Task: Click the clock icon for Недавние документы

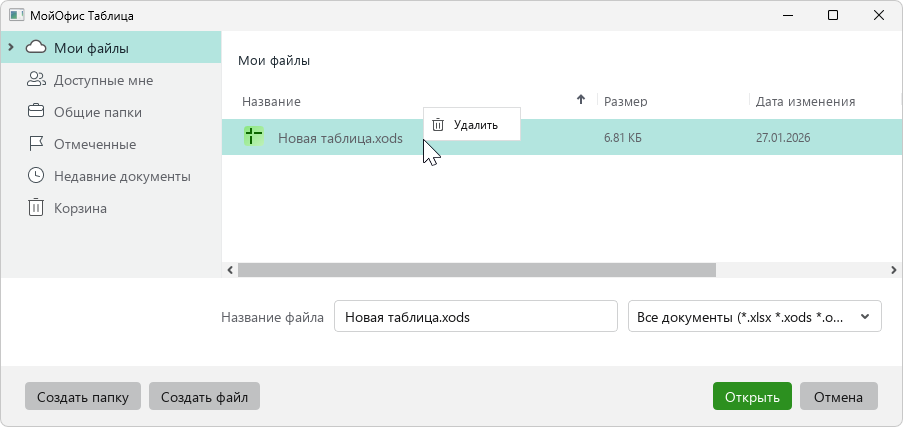Action: [36, 176]
